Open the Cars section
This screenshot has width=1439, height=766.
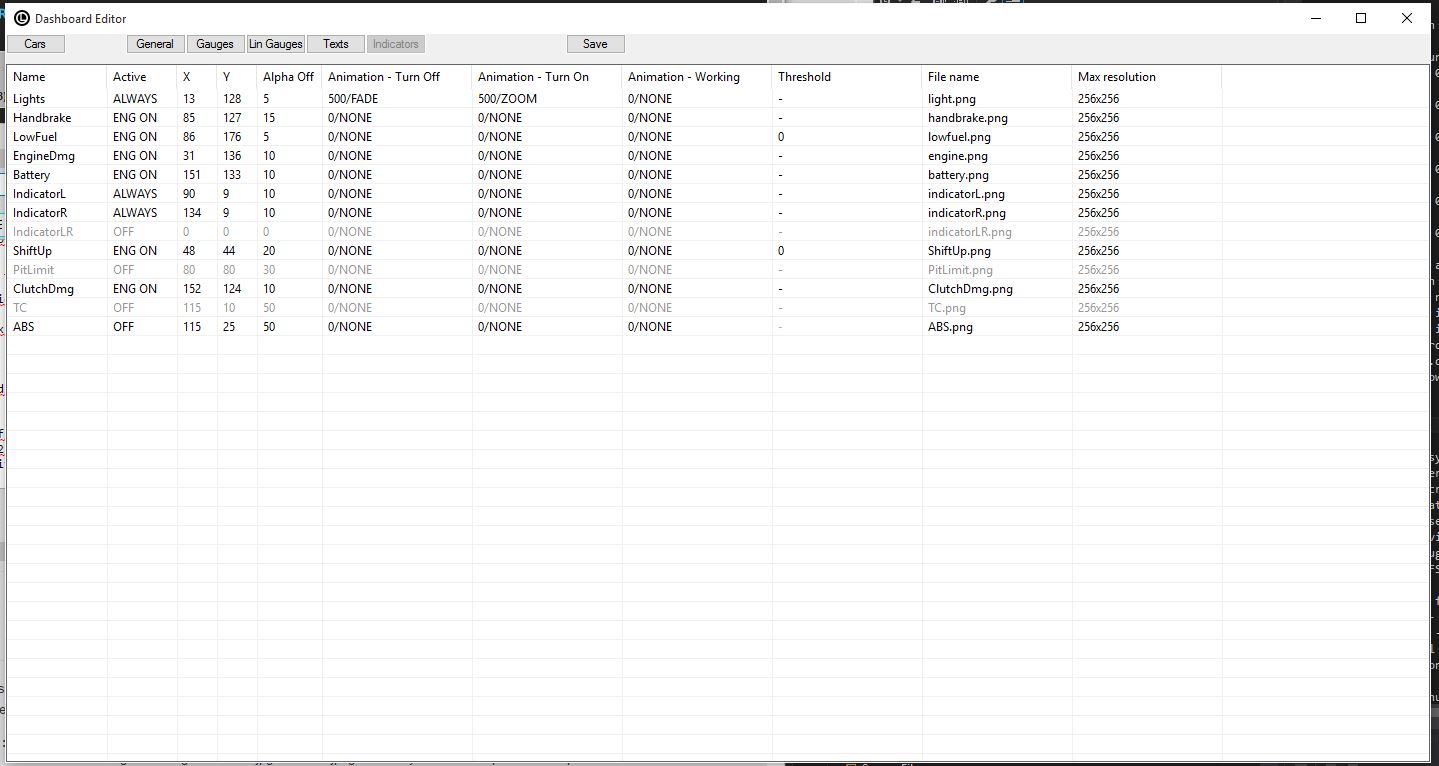[x=35, y=44]
